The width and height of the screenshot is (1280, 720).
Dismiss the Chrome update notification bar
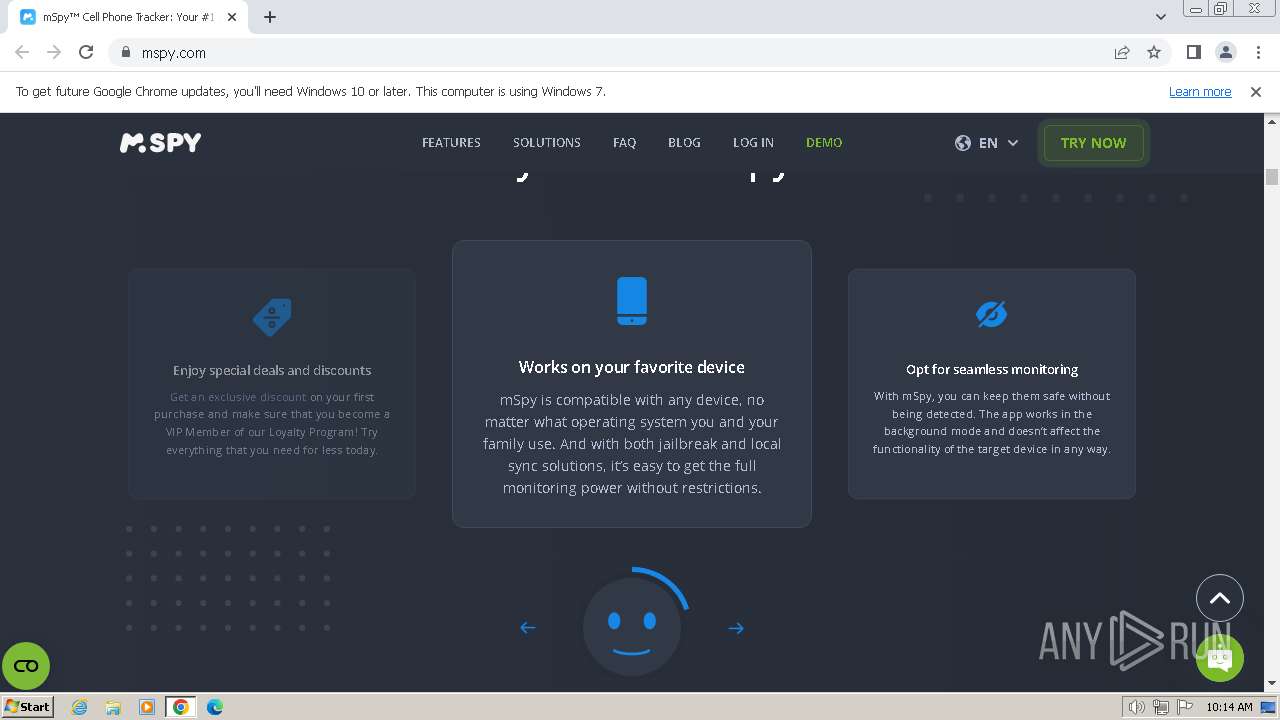click(x=1256, y=91)
